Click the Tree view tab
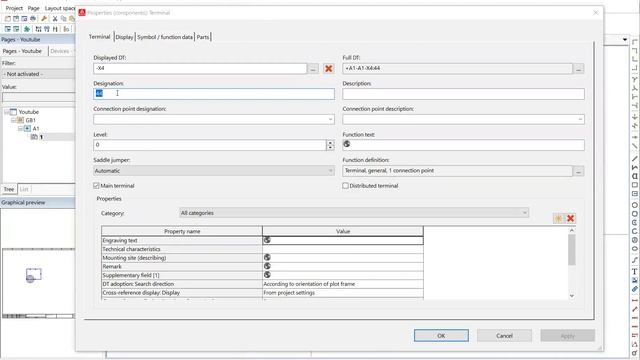The width and height of the screenshot is (640, 360). coord(9,189)
